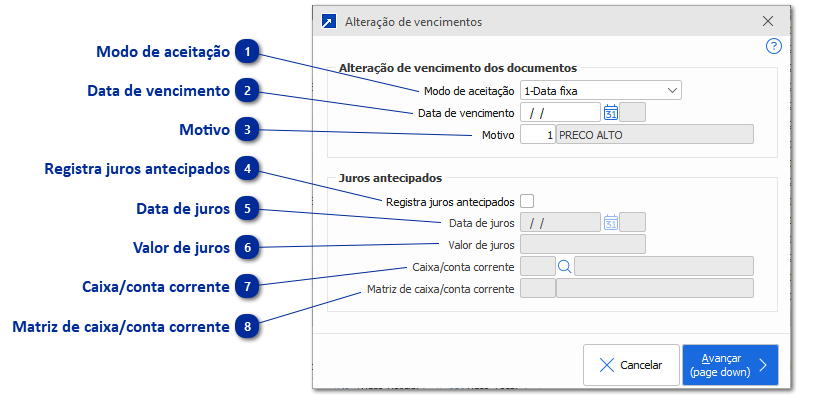Click the app icon in the title bar

(x=328, y=21)
